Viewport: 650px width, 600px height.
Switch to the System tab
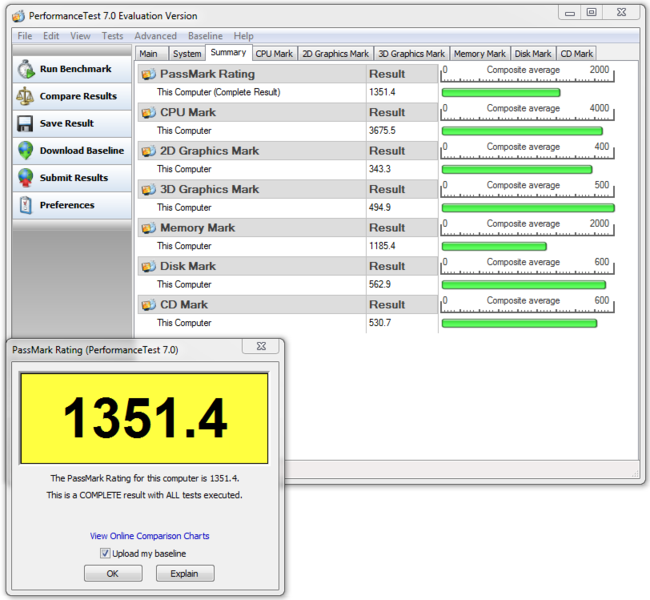tap(187, 54)
